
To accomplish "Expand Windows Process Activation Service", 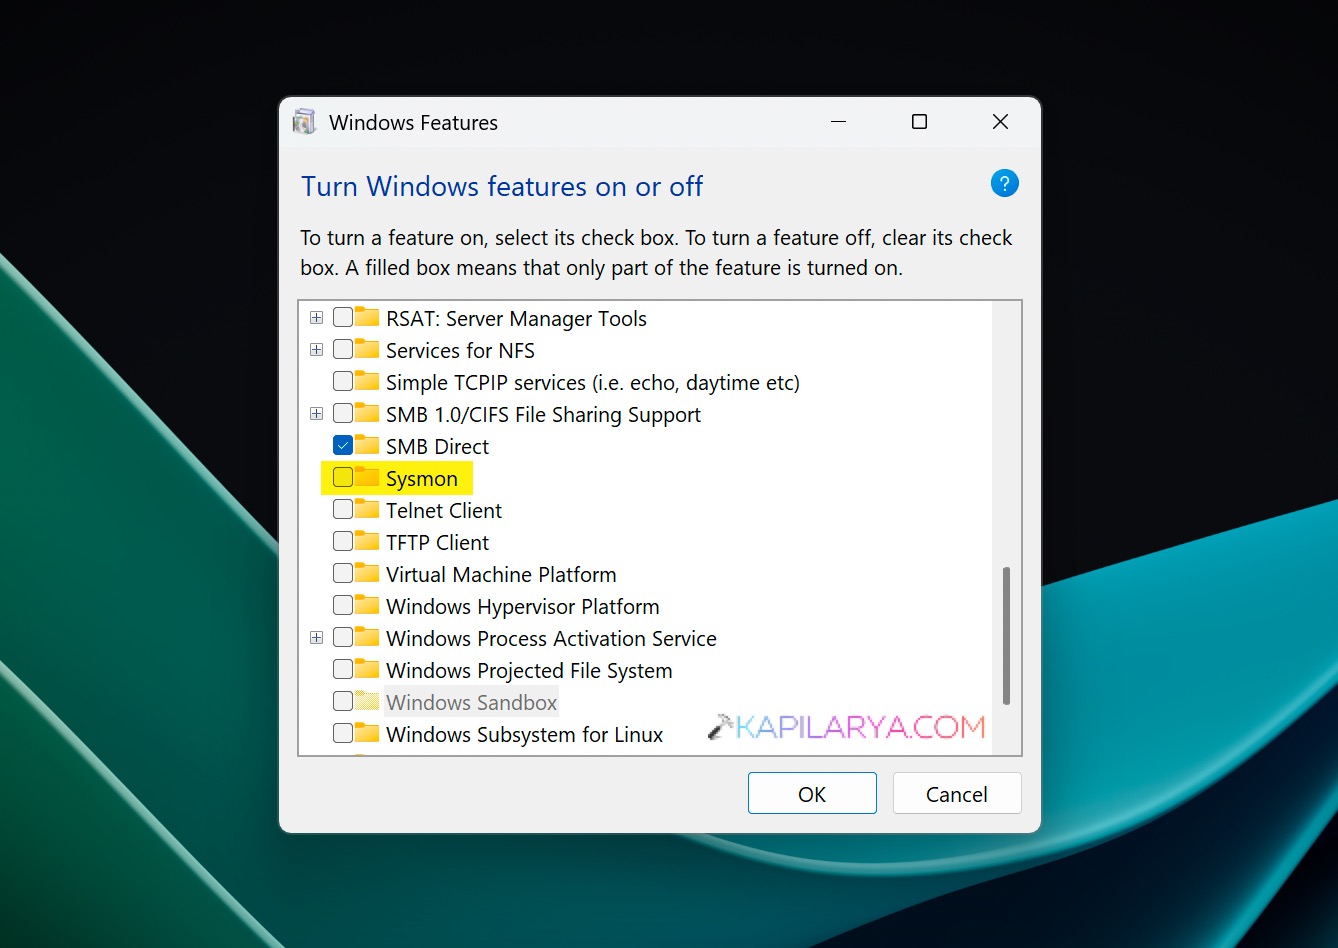I will point(316,637).
